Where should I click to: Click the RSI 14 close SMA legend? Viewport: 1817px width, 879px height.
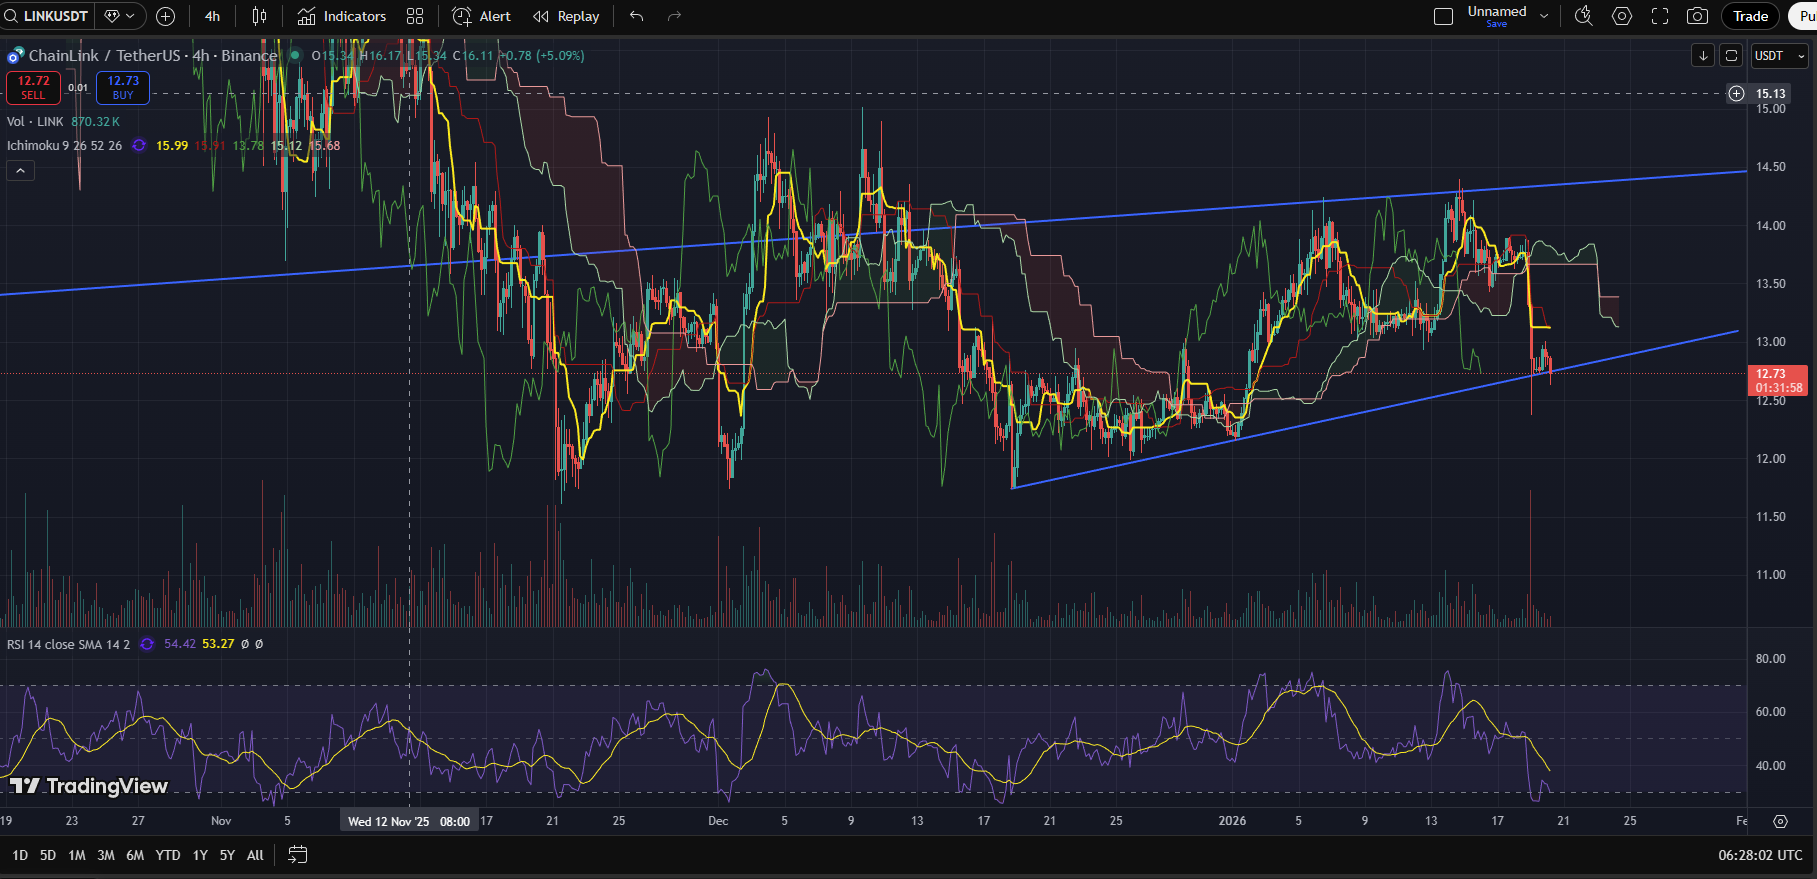(68, 644)
